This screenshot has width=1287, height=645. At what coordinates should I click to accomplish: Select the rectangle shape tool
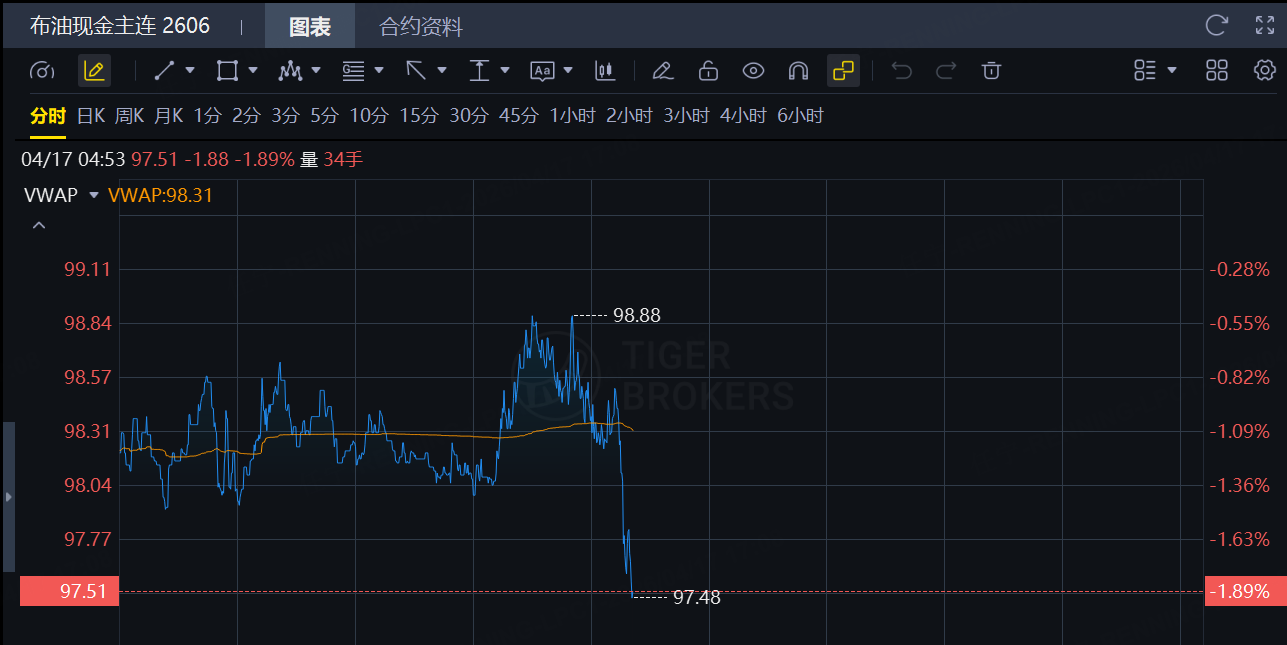click(x=227, y=71)
